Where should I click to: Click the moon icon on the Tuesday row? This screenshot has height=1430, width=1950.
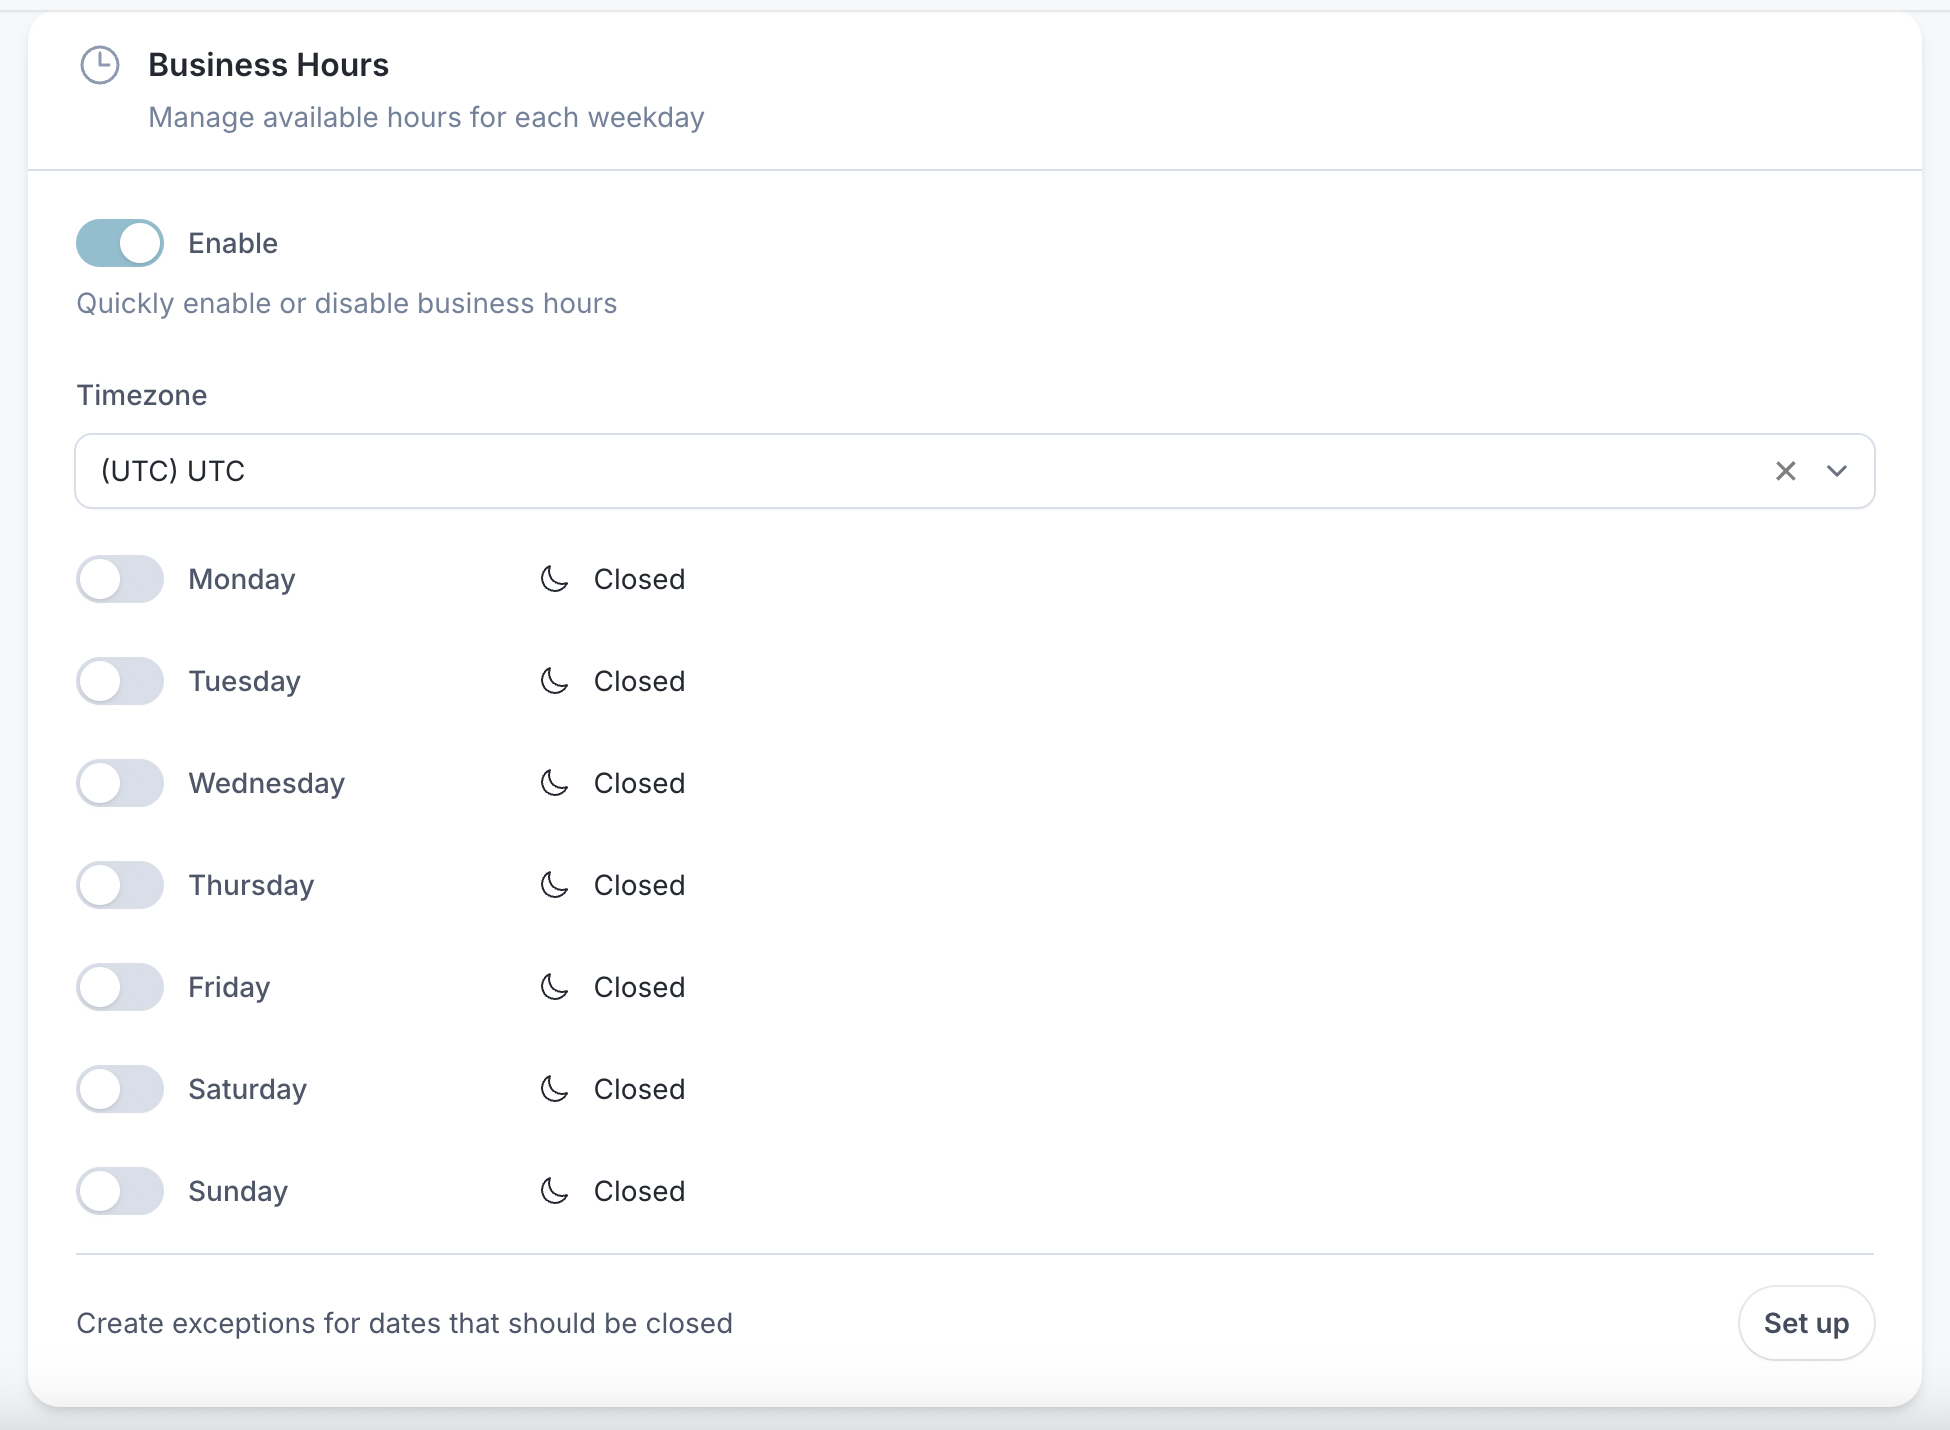click(x=555, y=681)
